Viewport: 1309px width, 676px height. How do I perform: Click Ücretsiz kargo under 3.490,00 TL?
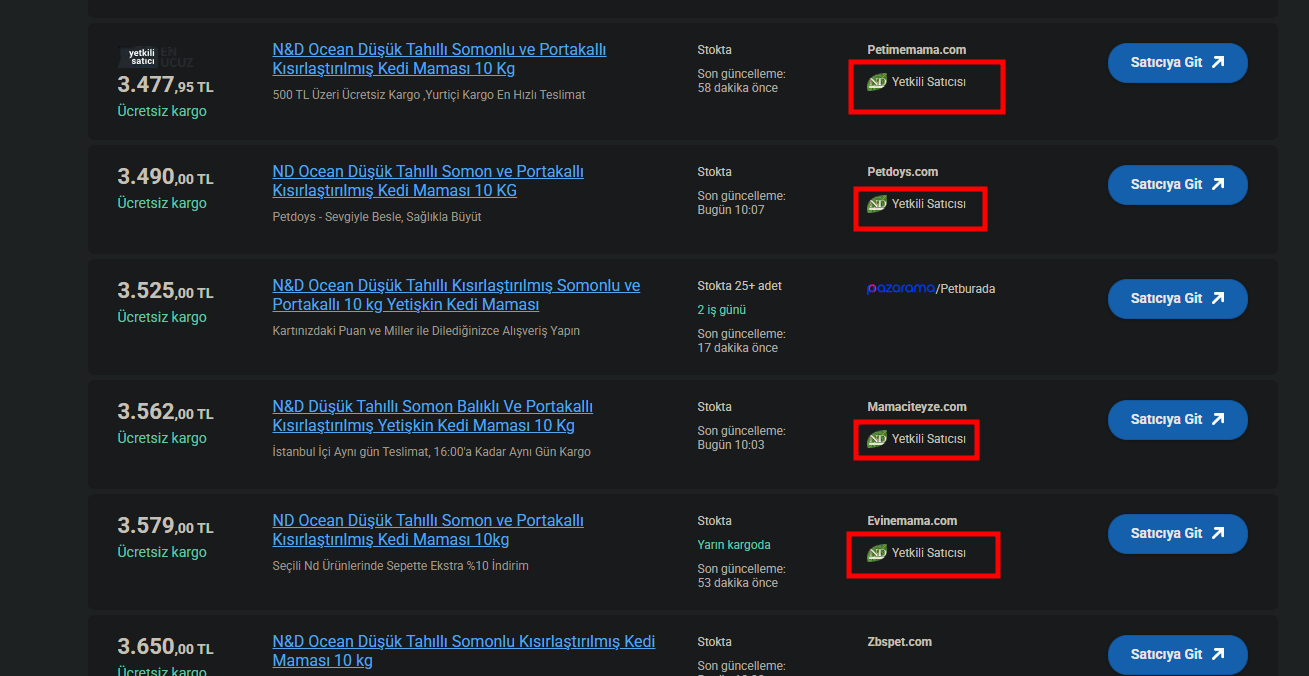pyautogui.click(x=162, y=203)
